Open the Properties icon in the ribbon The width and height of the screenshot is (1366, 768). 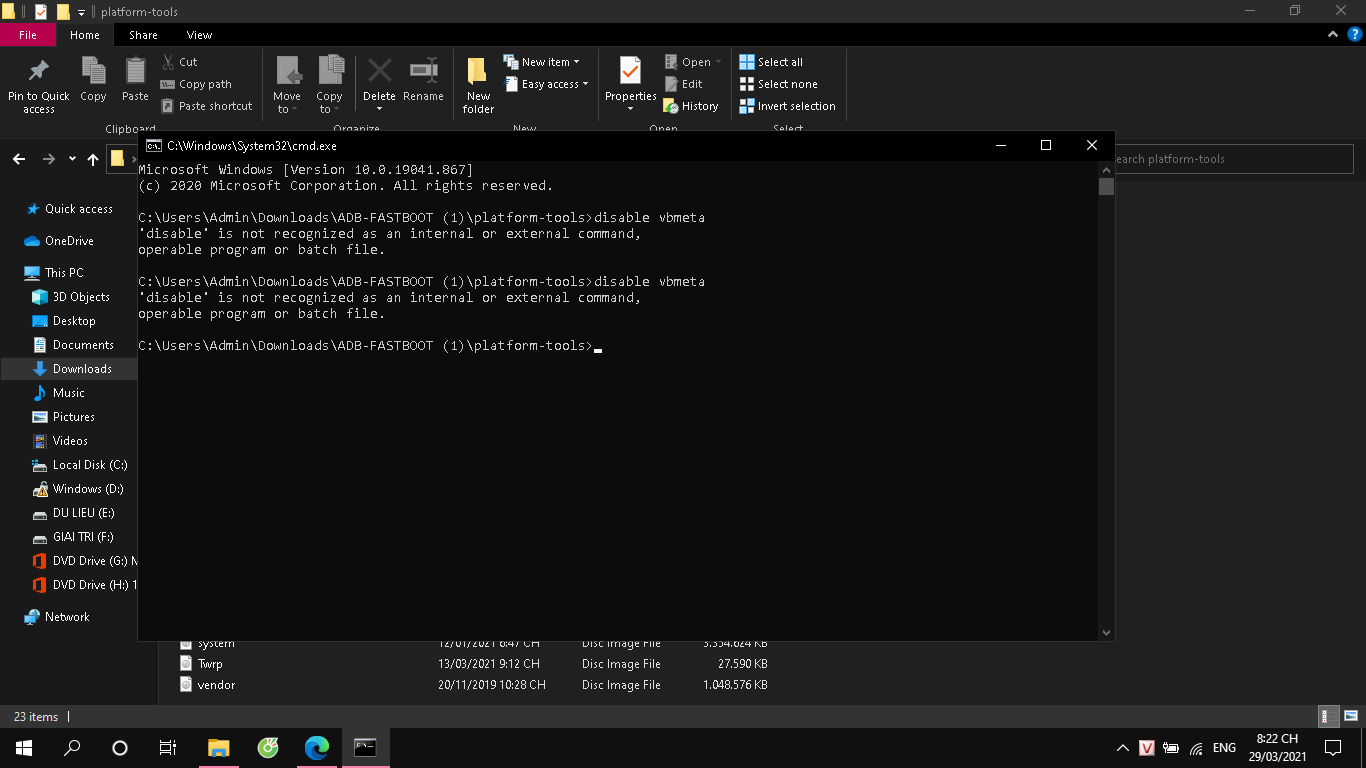click(x=630, y=73)
